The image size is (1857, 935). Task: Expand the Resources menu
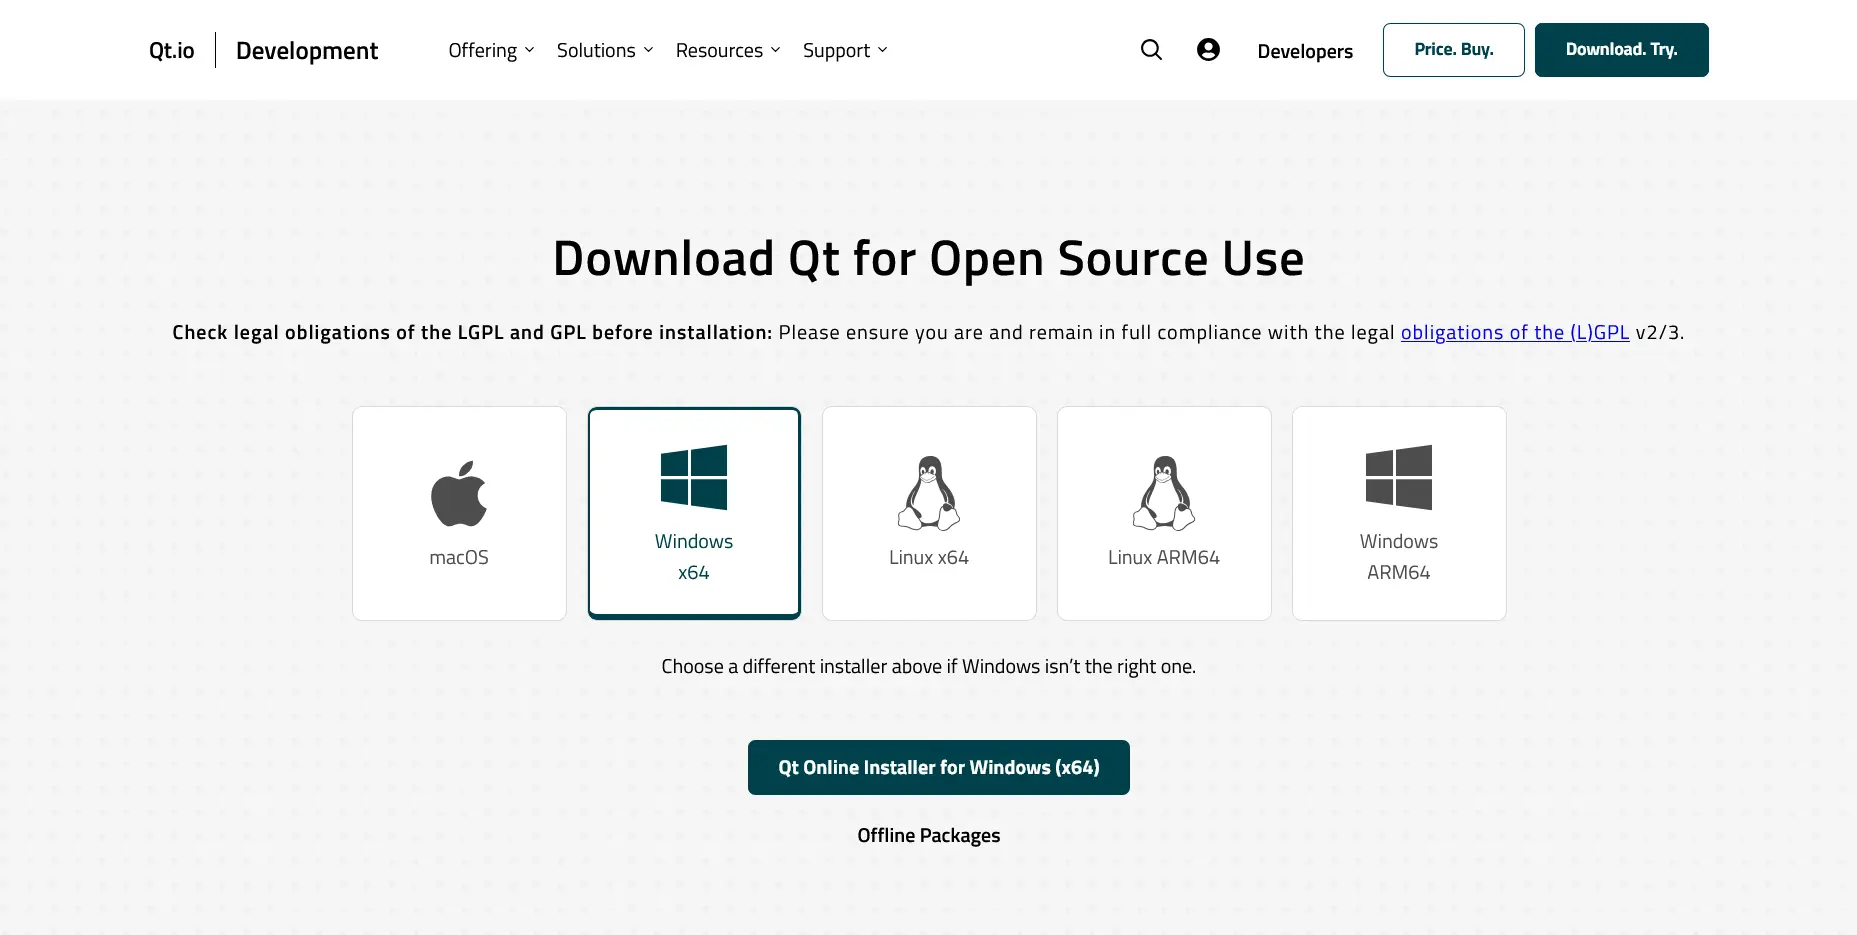click(728, 50)
